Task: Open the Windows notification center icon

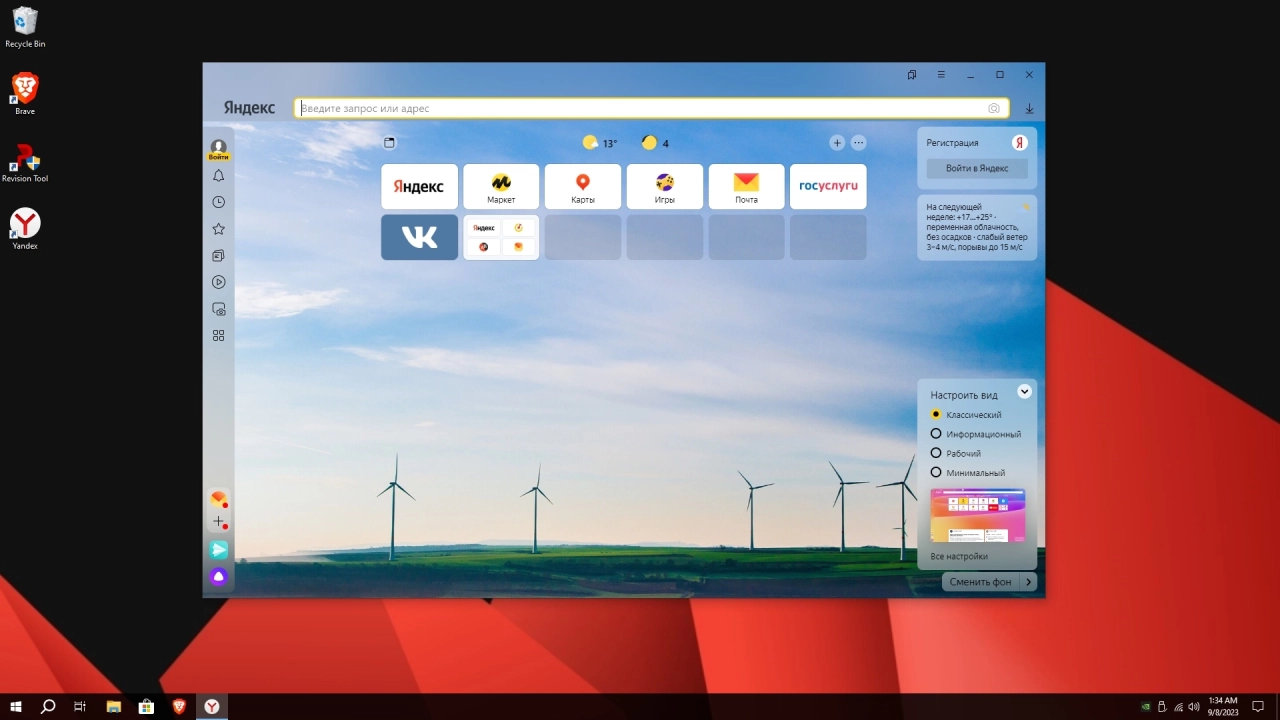Action: (x=1259, y=707)
